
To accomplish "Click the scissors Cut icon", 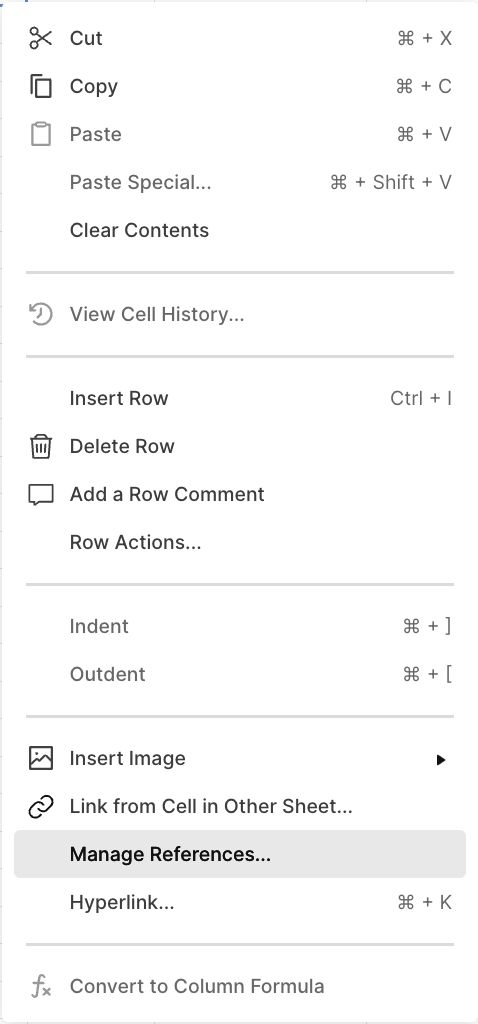I will pos(40,39).
